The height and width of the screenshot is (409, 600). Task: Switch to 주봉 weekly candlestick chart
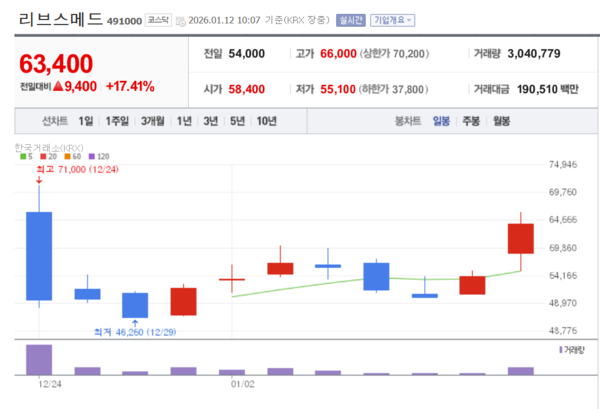click(471, 122)
